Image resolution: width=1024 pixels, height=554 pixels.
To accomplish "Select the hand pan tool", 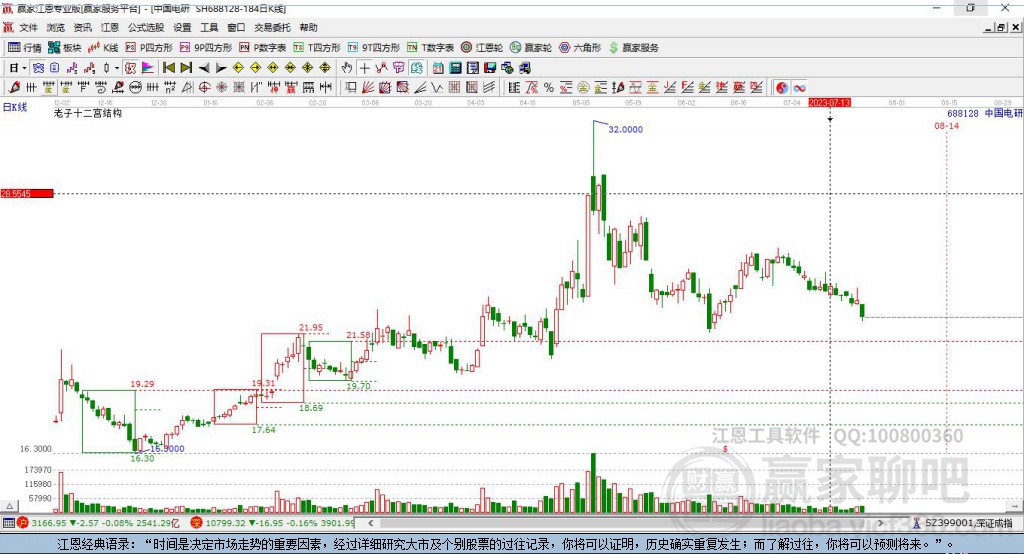I will tap(346, 68).
